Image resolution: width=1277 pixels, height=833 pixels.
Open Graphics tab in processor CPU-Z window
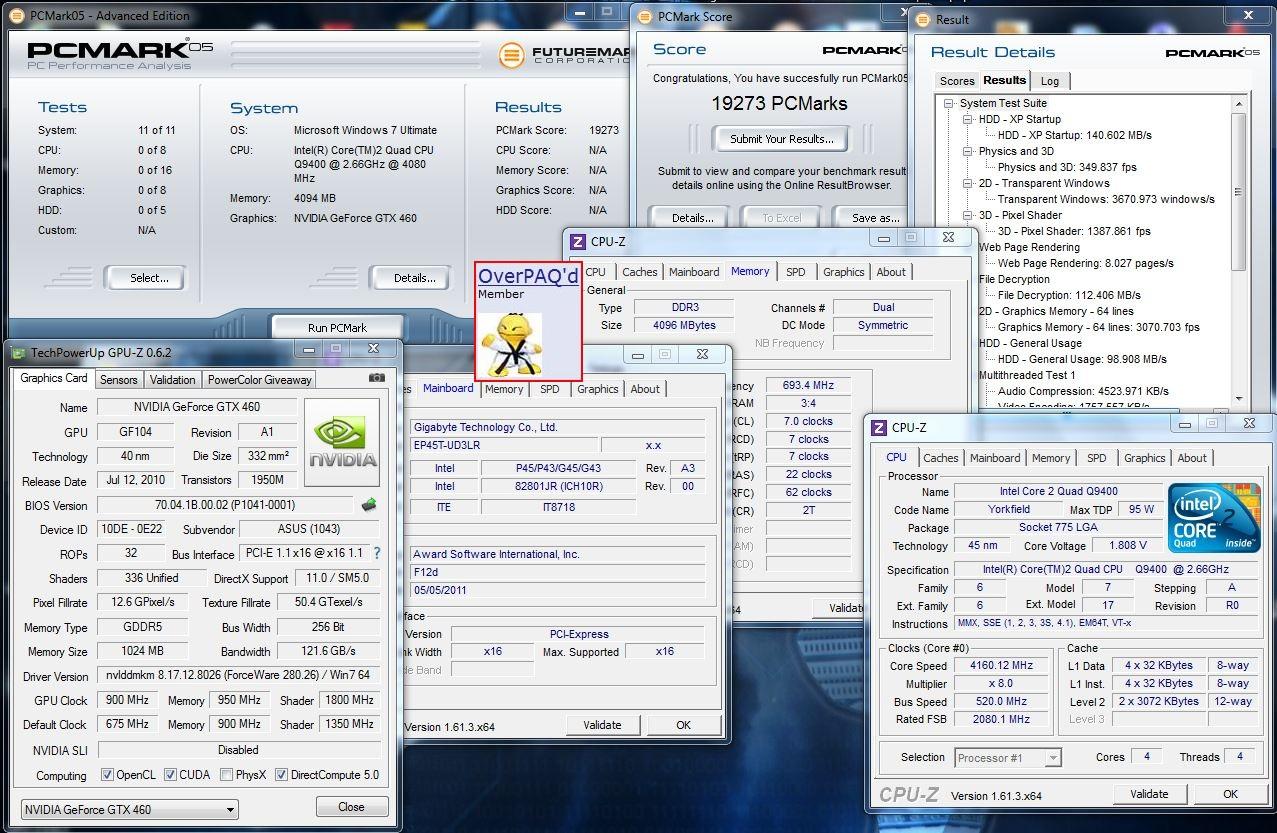1144,458
